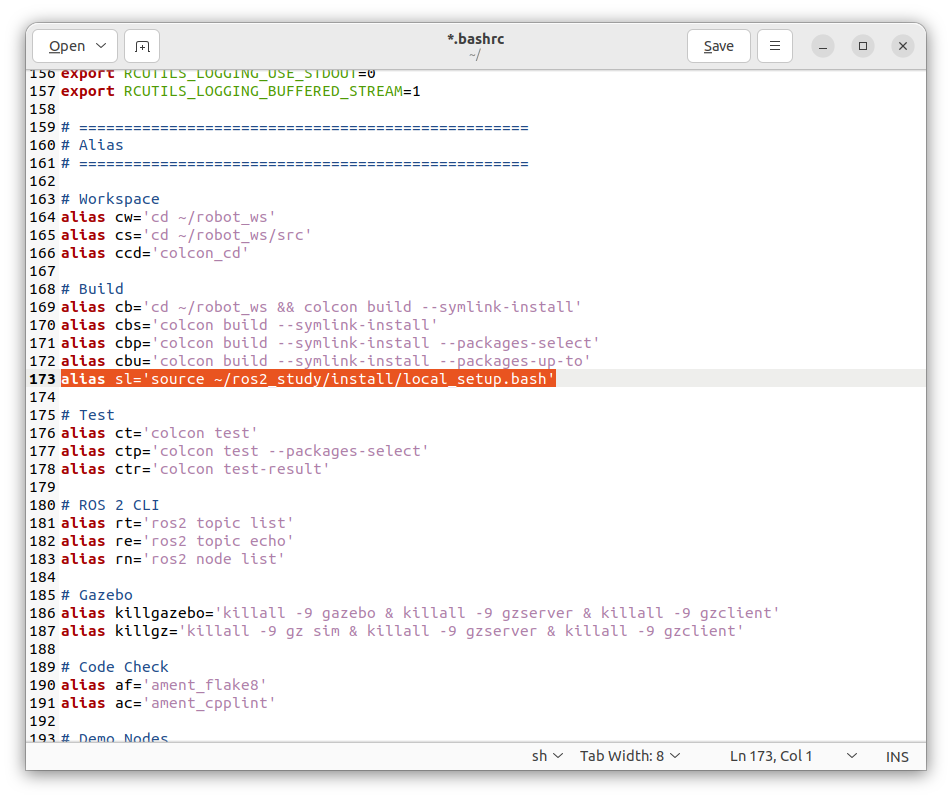
Task: Click the alias killgz line
Action: coord(402,631)
